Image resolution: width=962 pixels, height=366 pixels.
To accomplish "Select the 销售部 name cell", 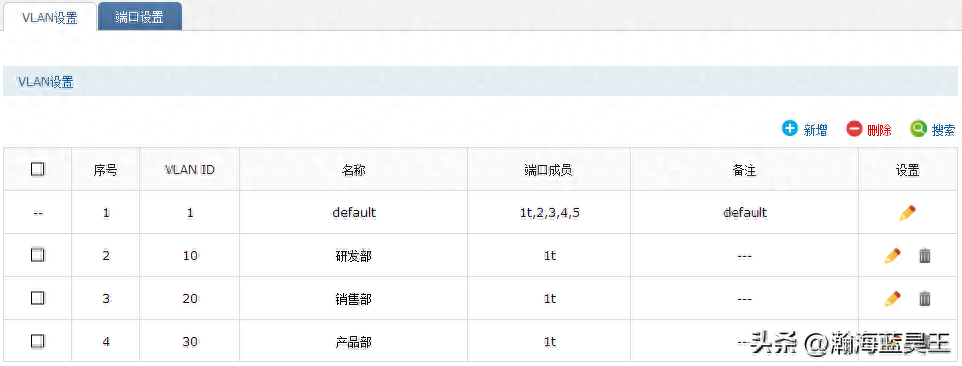I will pyautogui.click(x=354, y=299).
